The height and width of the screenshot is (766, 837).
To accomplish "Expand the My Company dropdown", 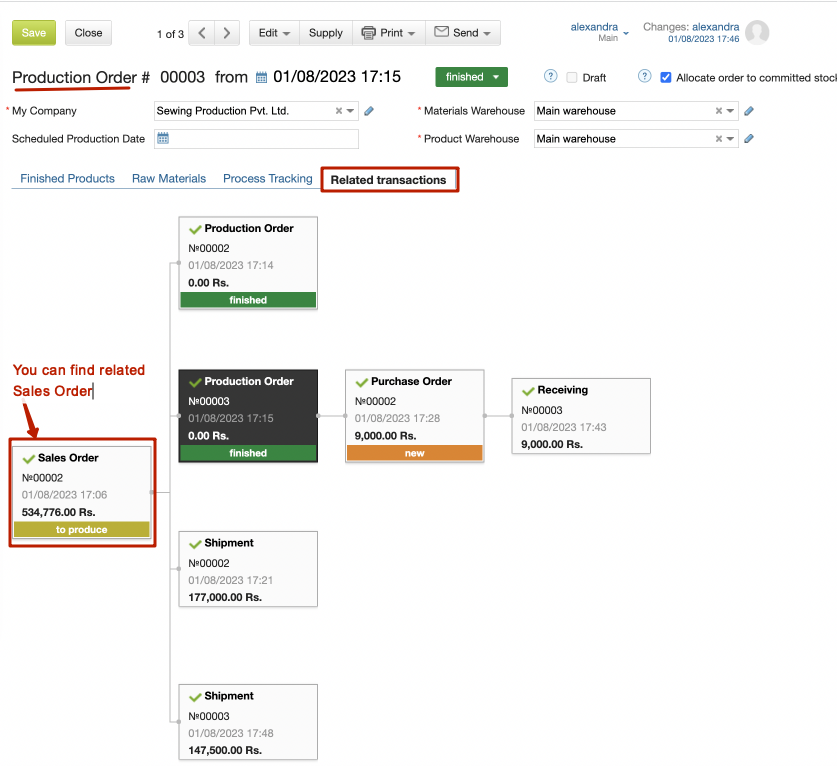I will point(350,111).
